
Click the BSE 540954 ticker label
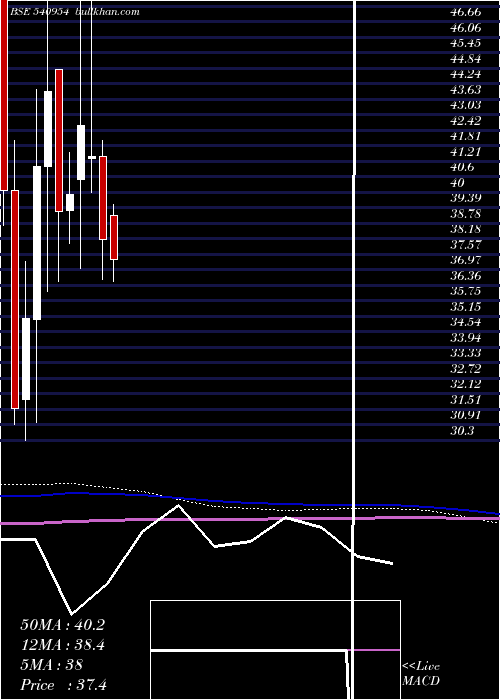pyautogui.click(x=39, y=12)
